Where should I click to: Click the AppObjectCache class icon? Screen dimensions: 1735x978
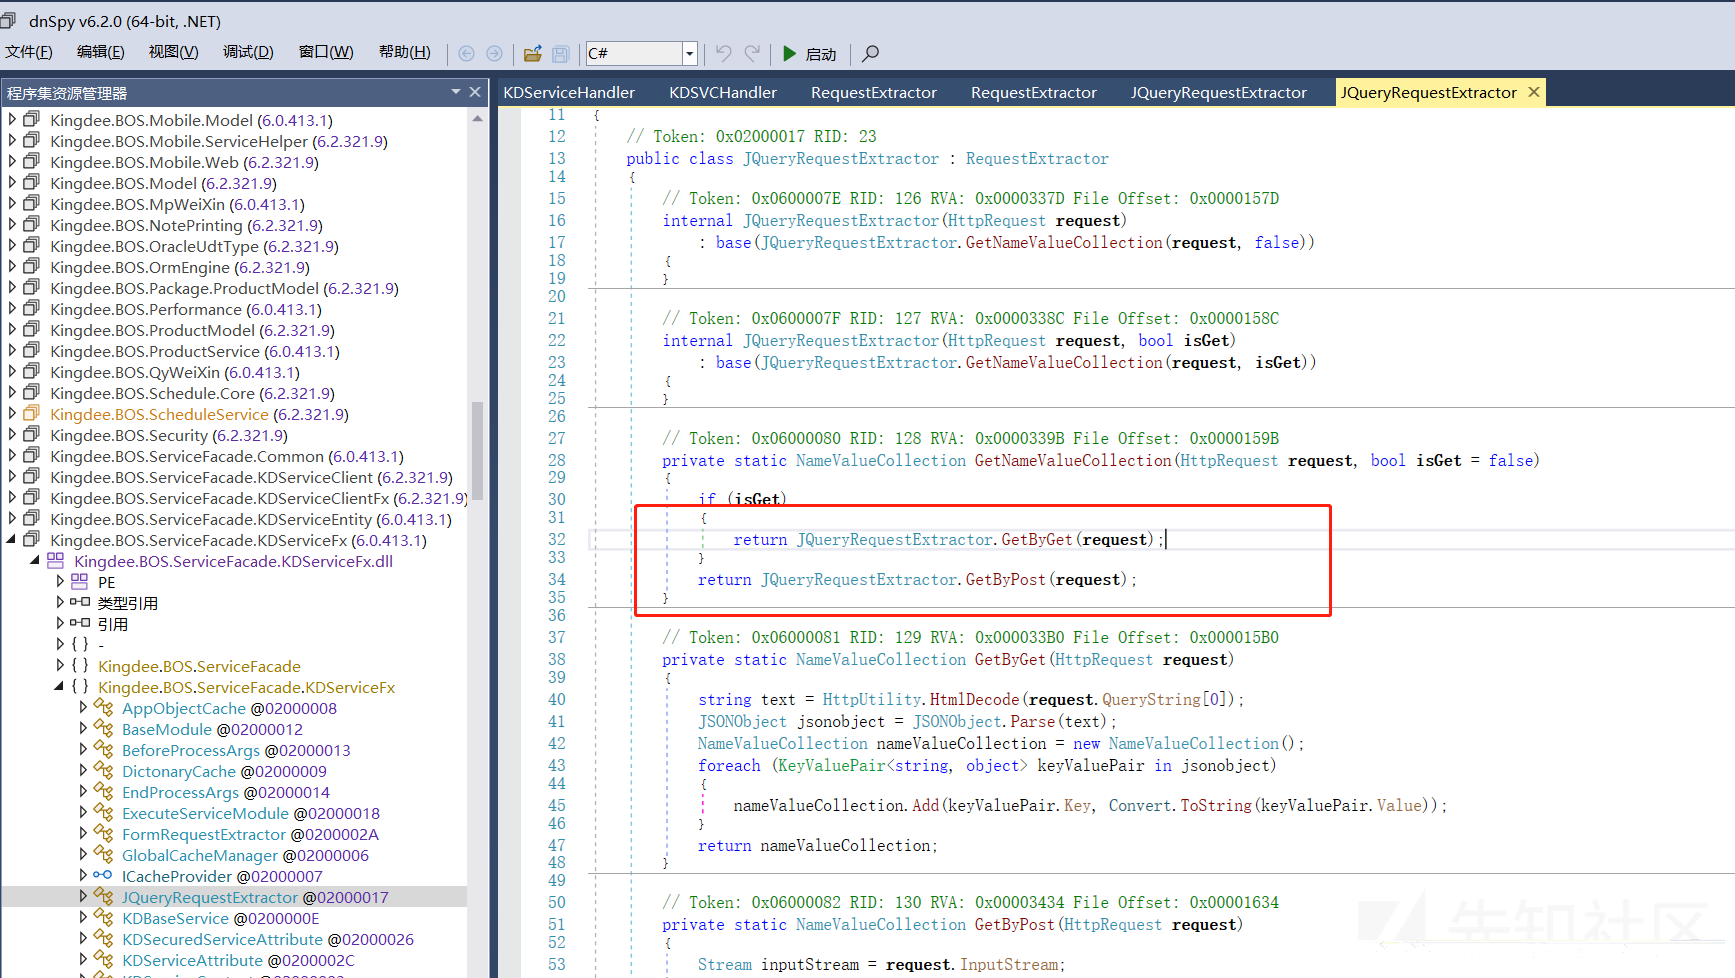point(103,708)
